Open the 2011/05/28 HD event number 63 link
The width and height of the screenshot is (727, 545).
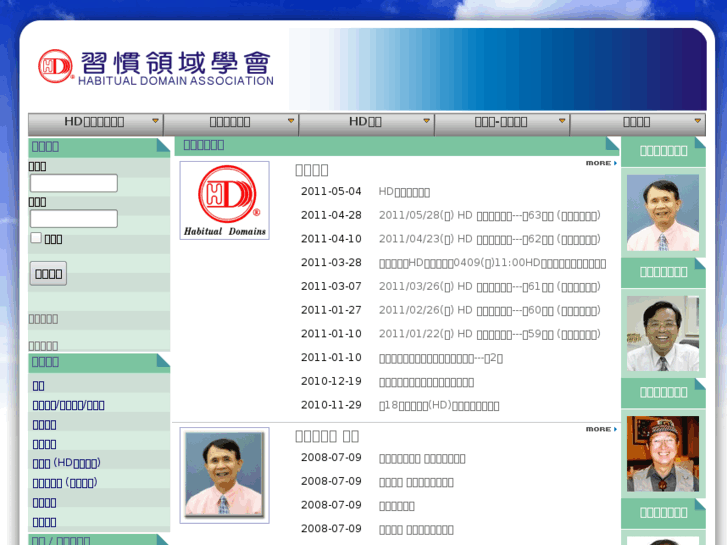coord(490,216)
